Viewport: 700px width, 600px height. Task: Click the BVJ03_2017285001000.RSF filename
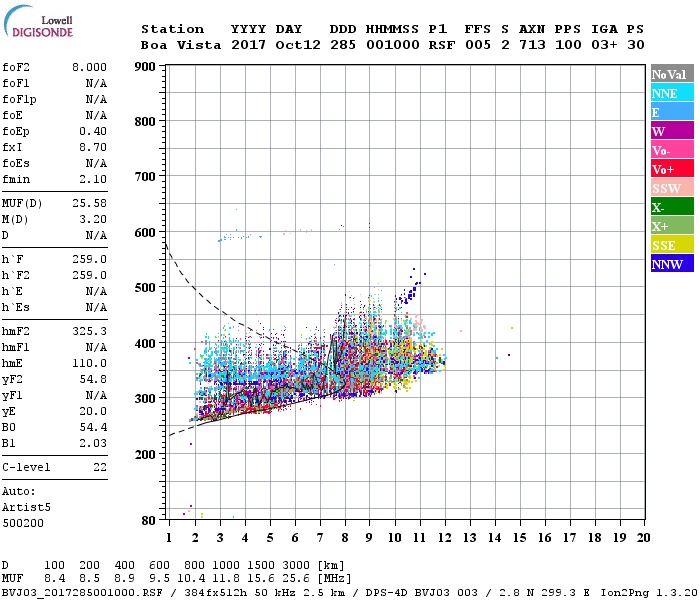point(82,593)
